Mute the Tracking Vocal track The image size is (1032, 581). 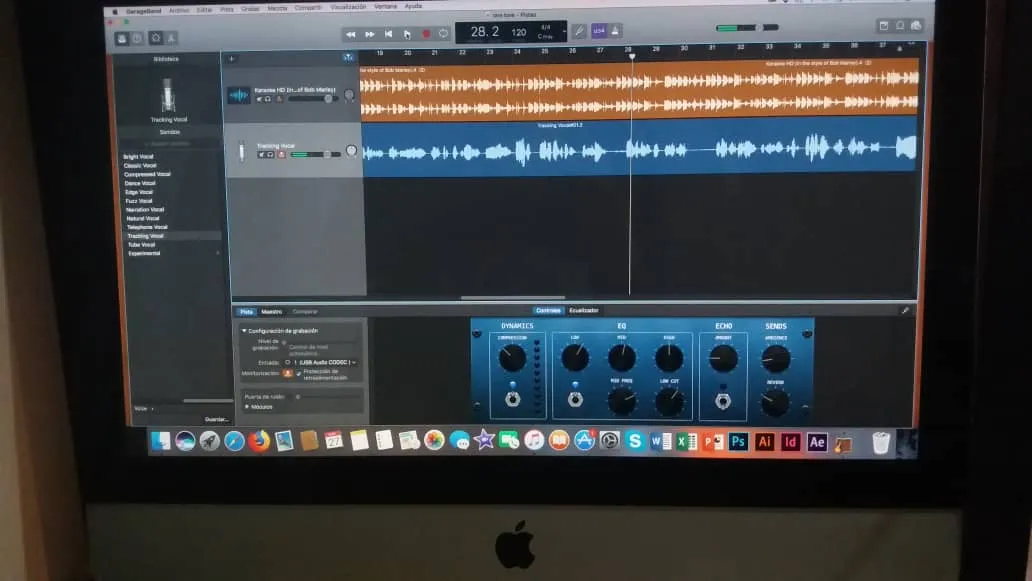pos(261,155)
